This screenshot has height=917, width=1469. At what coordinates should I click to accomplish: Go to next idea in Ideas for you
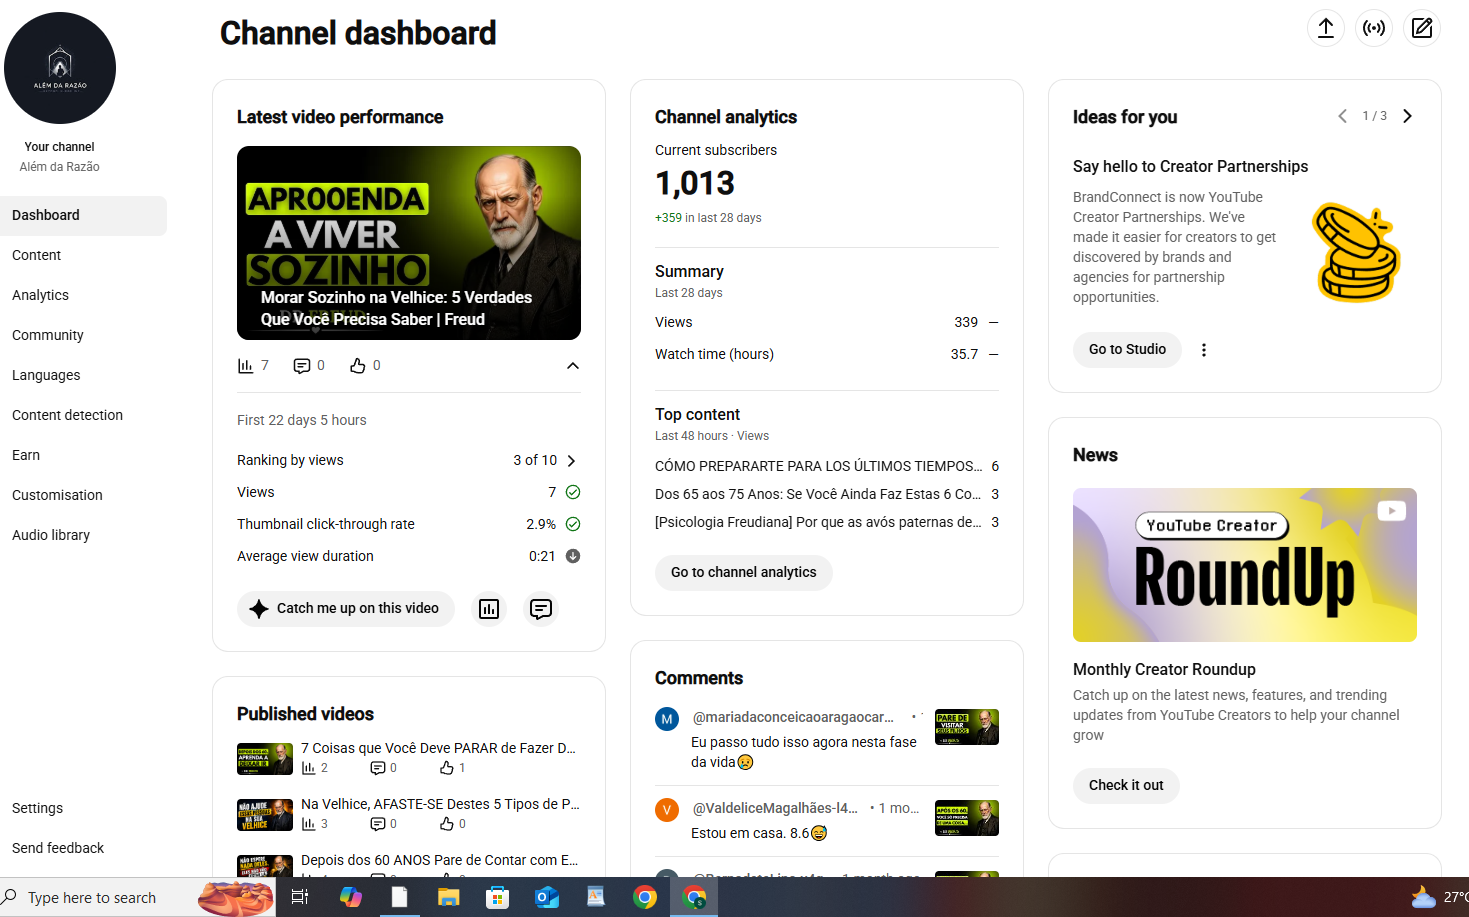coord(1408,116)
